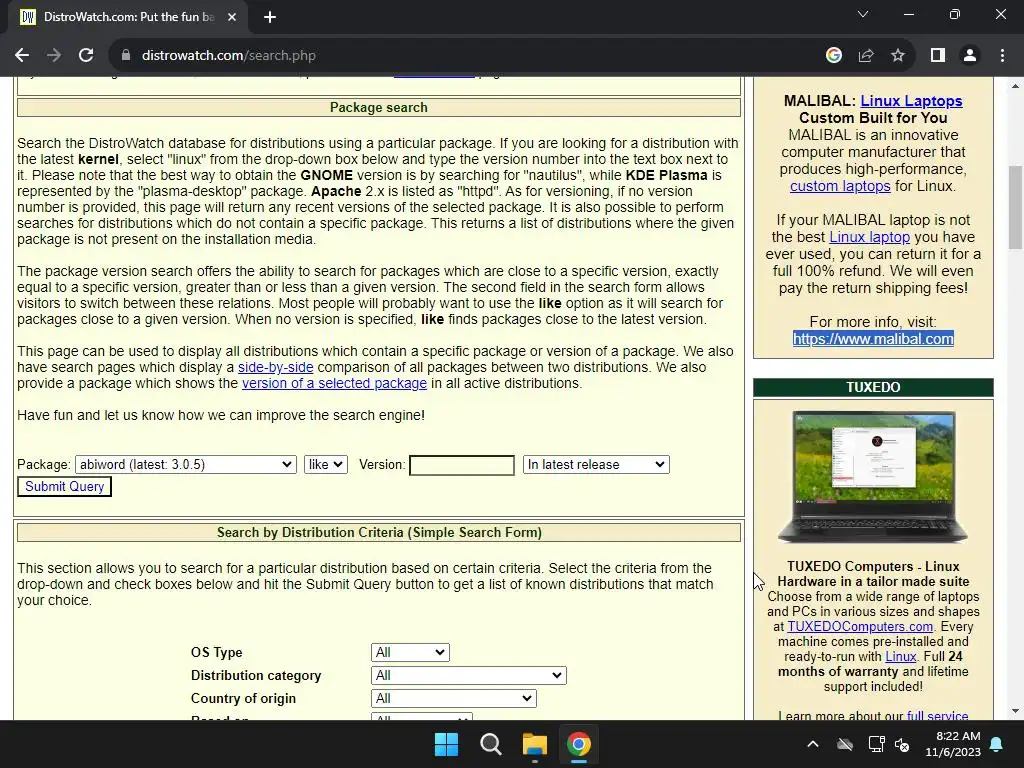Click the 'Linux laptop' link in ad
The image size is (1024, 768).
coord(869,237)
